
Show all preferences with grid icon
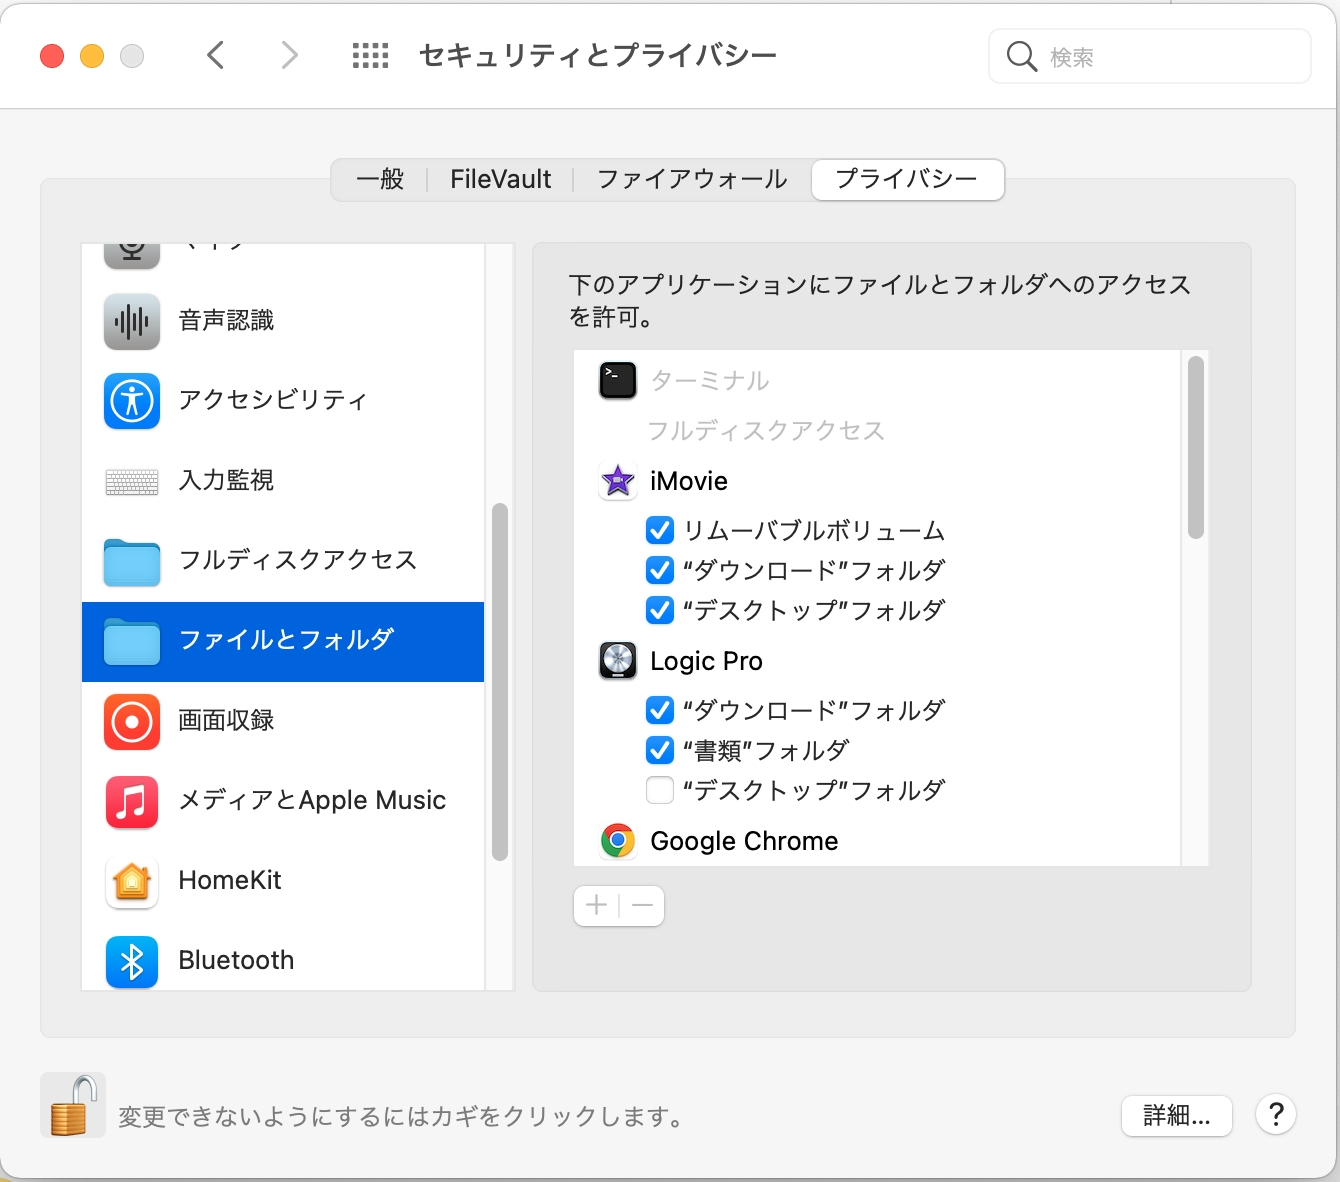[370, 56]
